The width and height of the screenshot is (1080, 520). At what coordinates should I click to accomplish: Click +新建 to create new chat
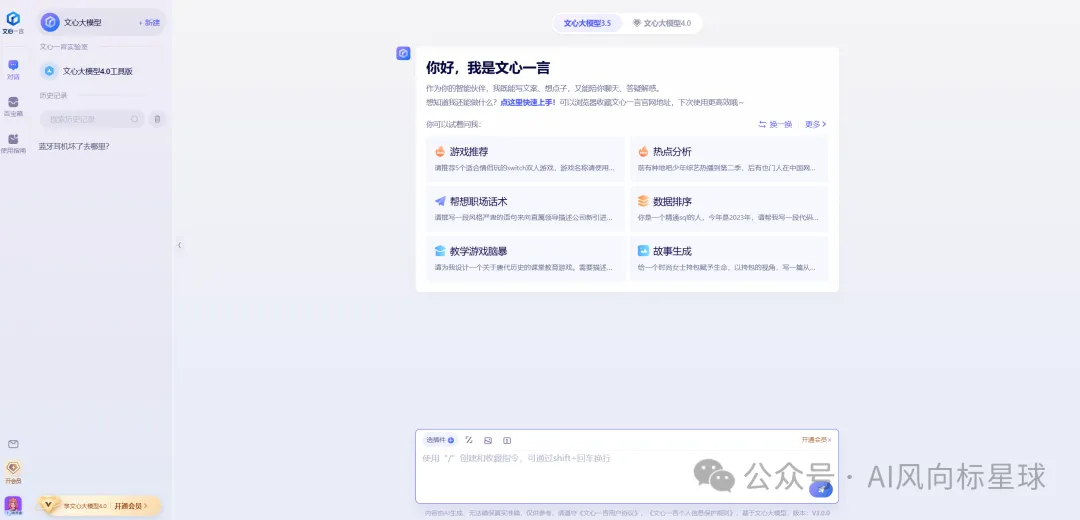(149, 23)
